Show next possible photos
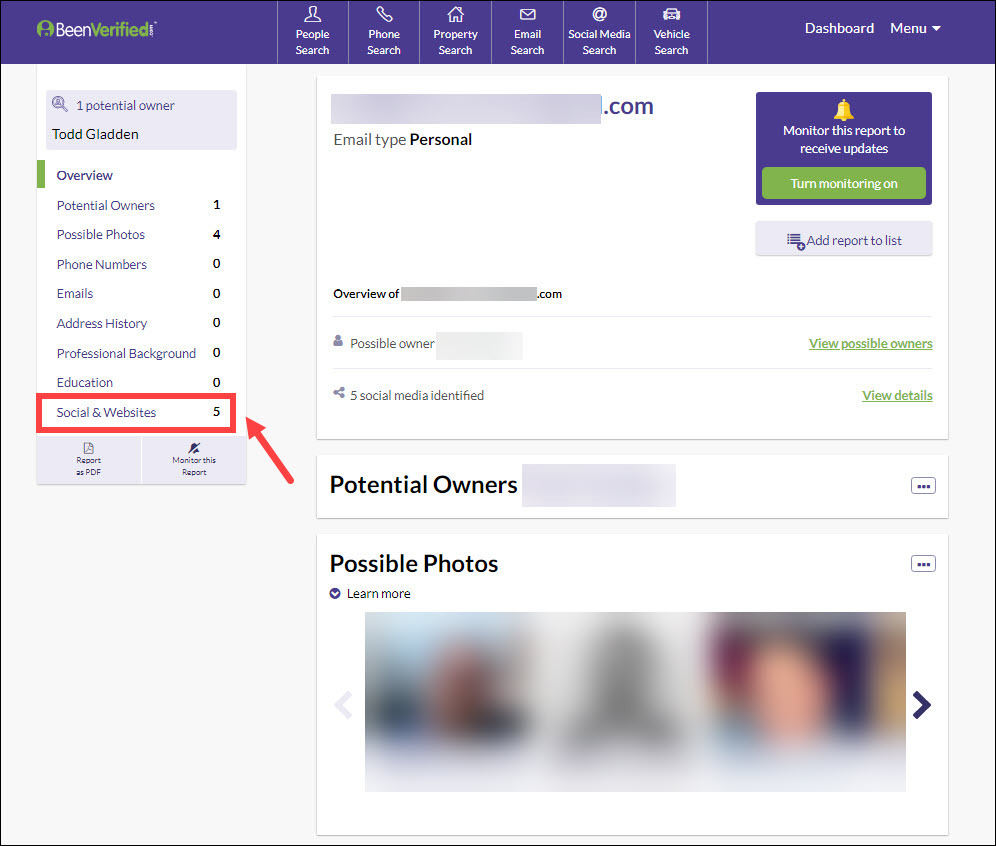The height and width of the screenshot is (846, 996). point(922,704)
